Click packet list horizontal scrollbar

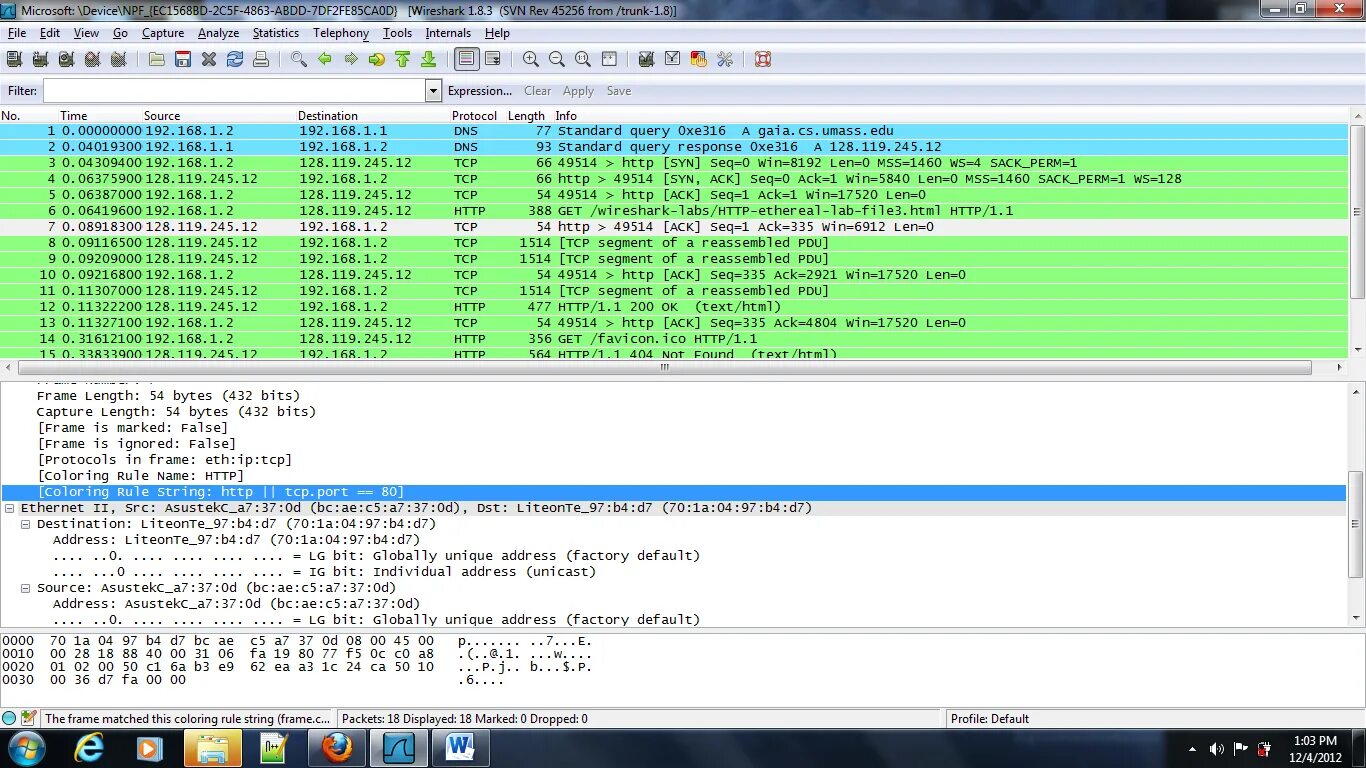click(x=664, y=367)
